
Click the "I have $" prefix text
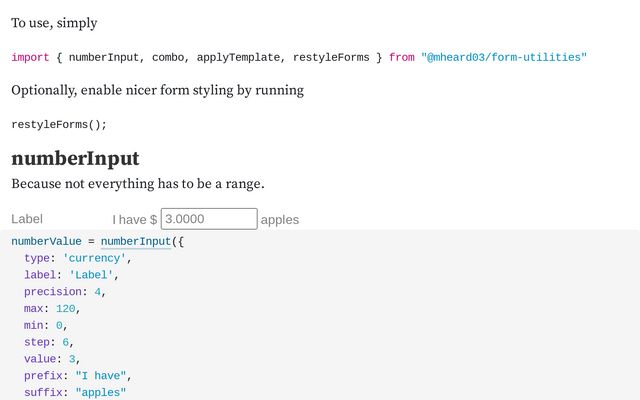[134, 219]
